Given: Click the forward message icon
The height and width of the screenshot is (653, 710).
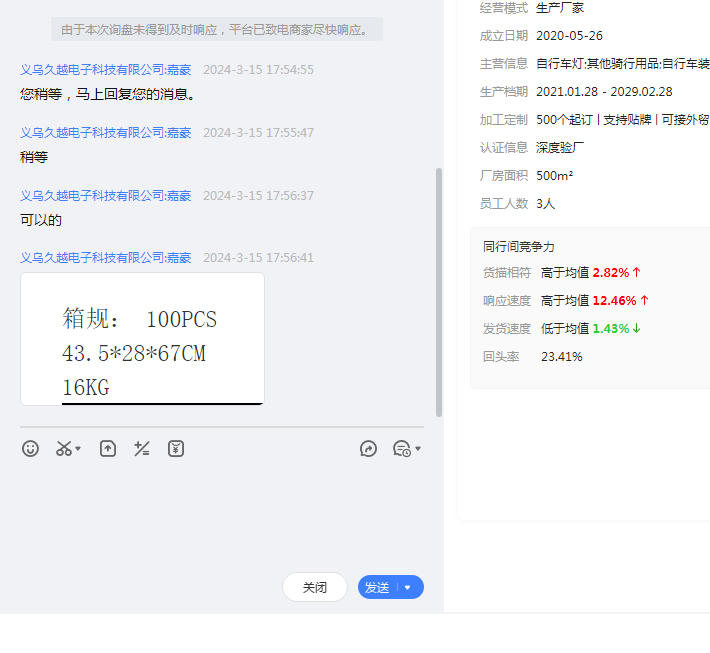Looking at the screenshot, I should pos(368,449).
